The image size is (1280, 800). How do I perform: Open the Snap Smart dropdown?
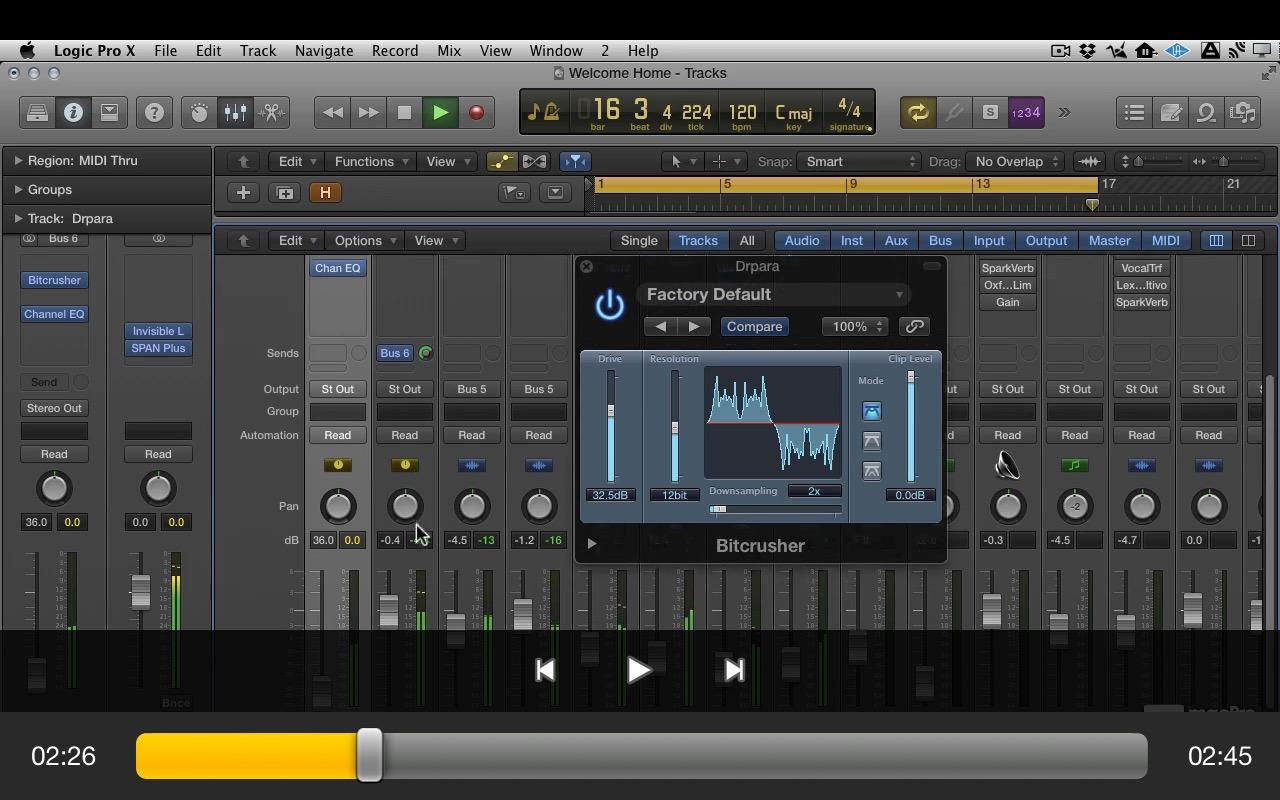coord(857,161)
